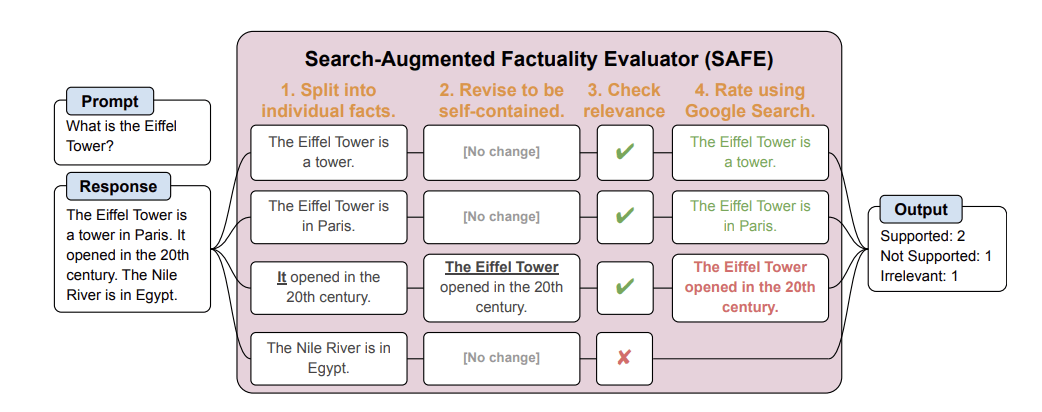Click the green-text "The Eiffel Tower is in Paris." rating box
Viewport: 1042px width, 412px height.
(750, 216)
